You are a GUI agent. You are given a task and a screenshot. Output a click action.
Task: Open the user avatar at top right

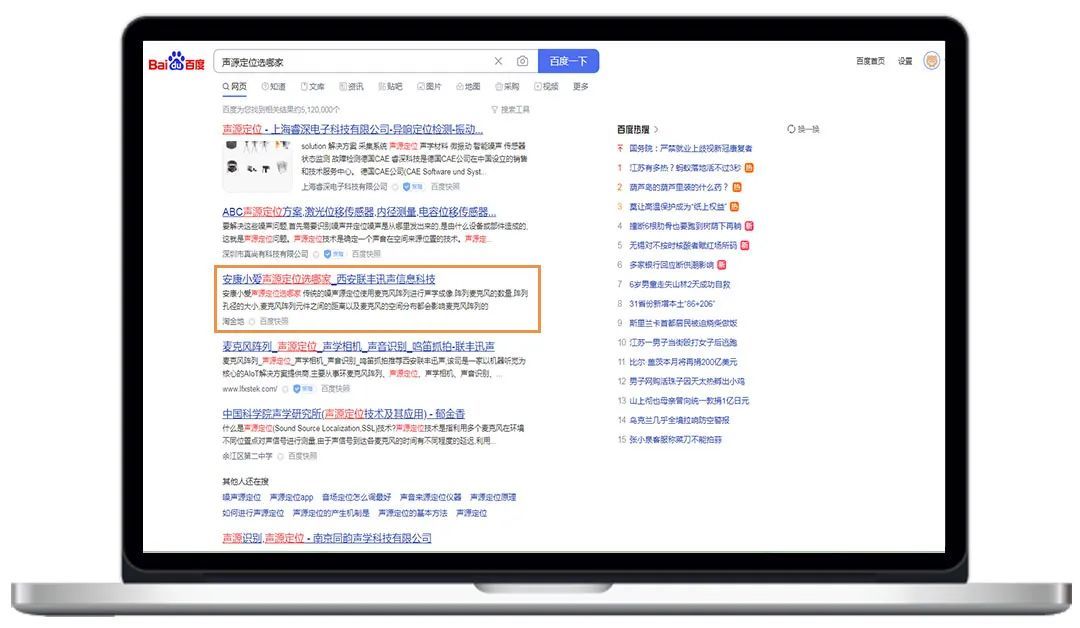(x=931, y=61)
